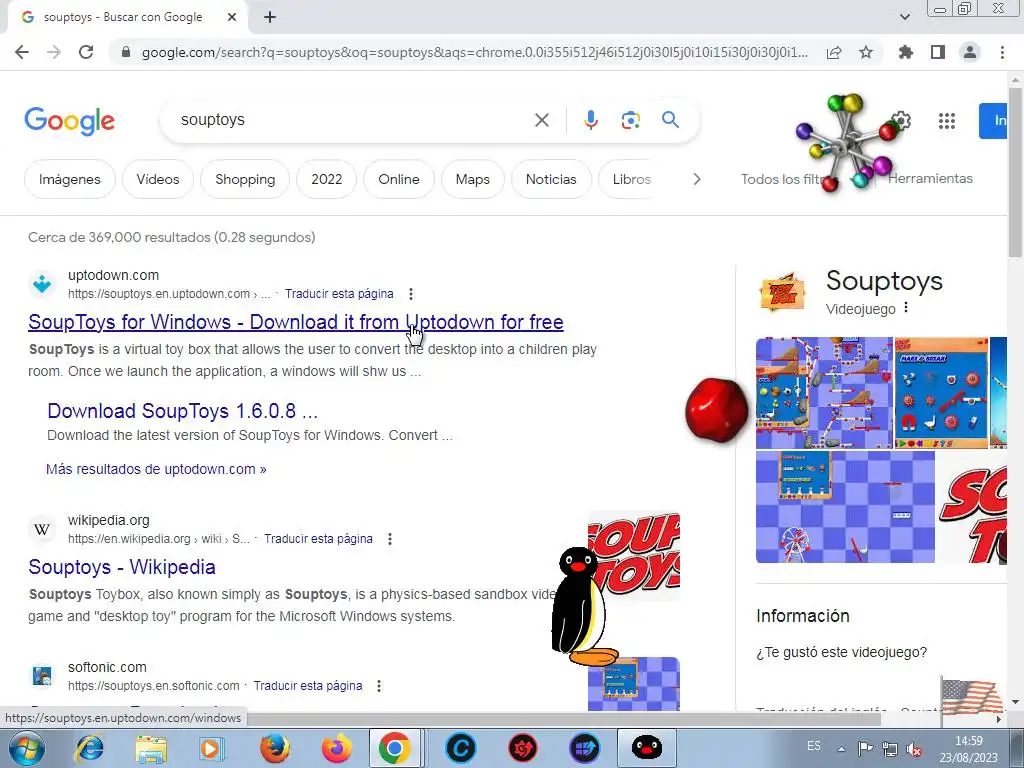This screenshot has width=1024, height=768.
Task: Show more filter chips arrow
Action: click(x=697, y=179)
